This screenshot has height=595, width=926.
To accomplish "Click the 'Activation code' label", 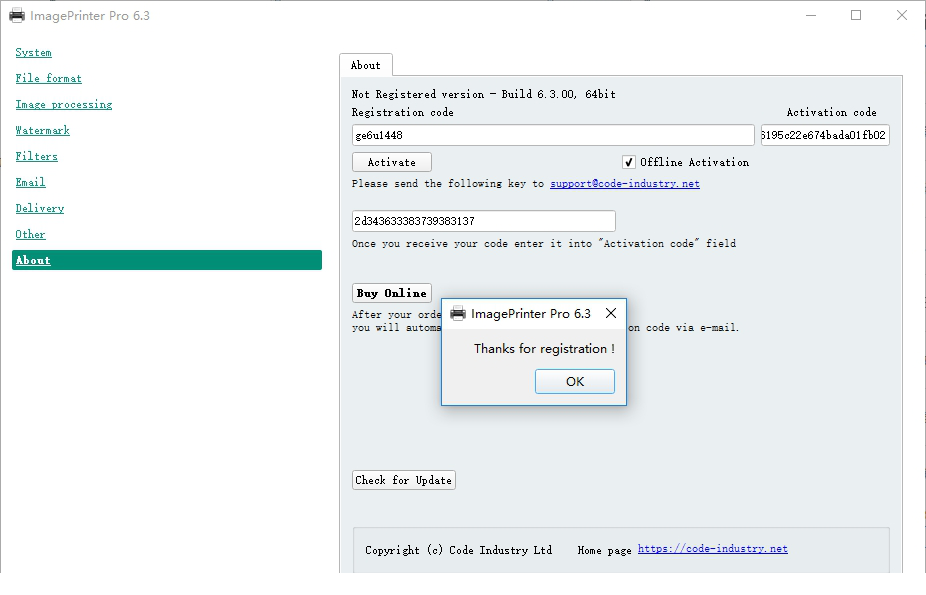I will click(x=832, y=112).
